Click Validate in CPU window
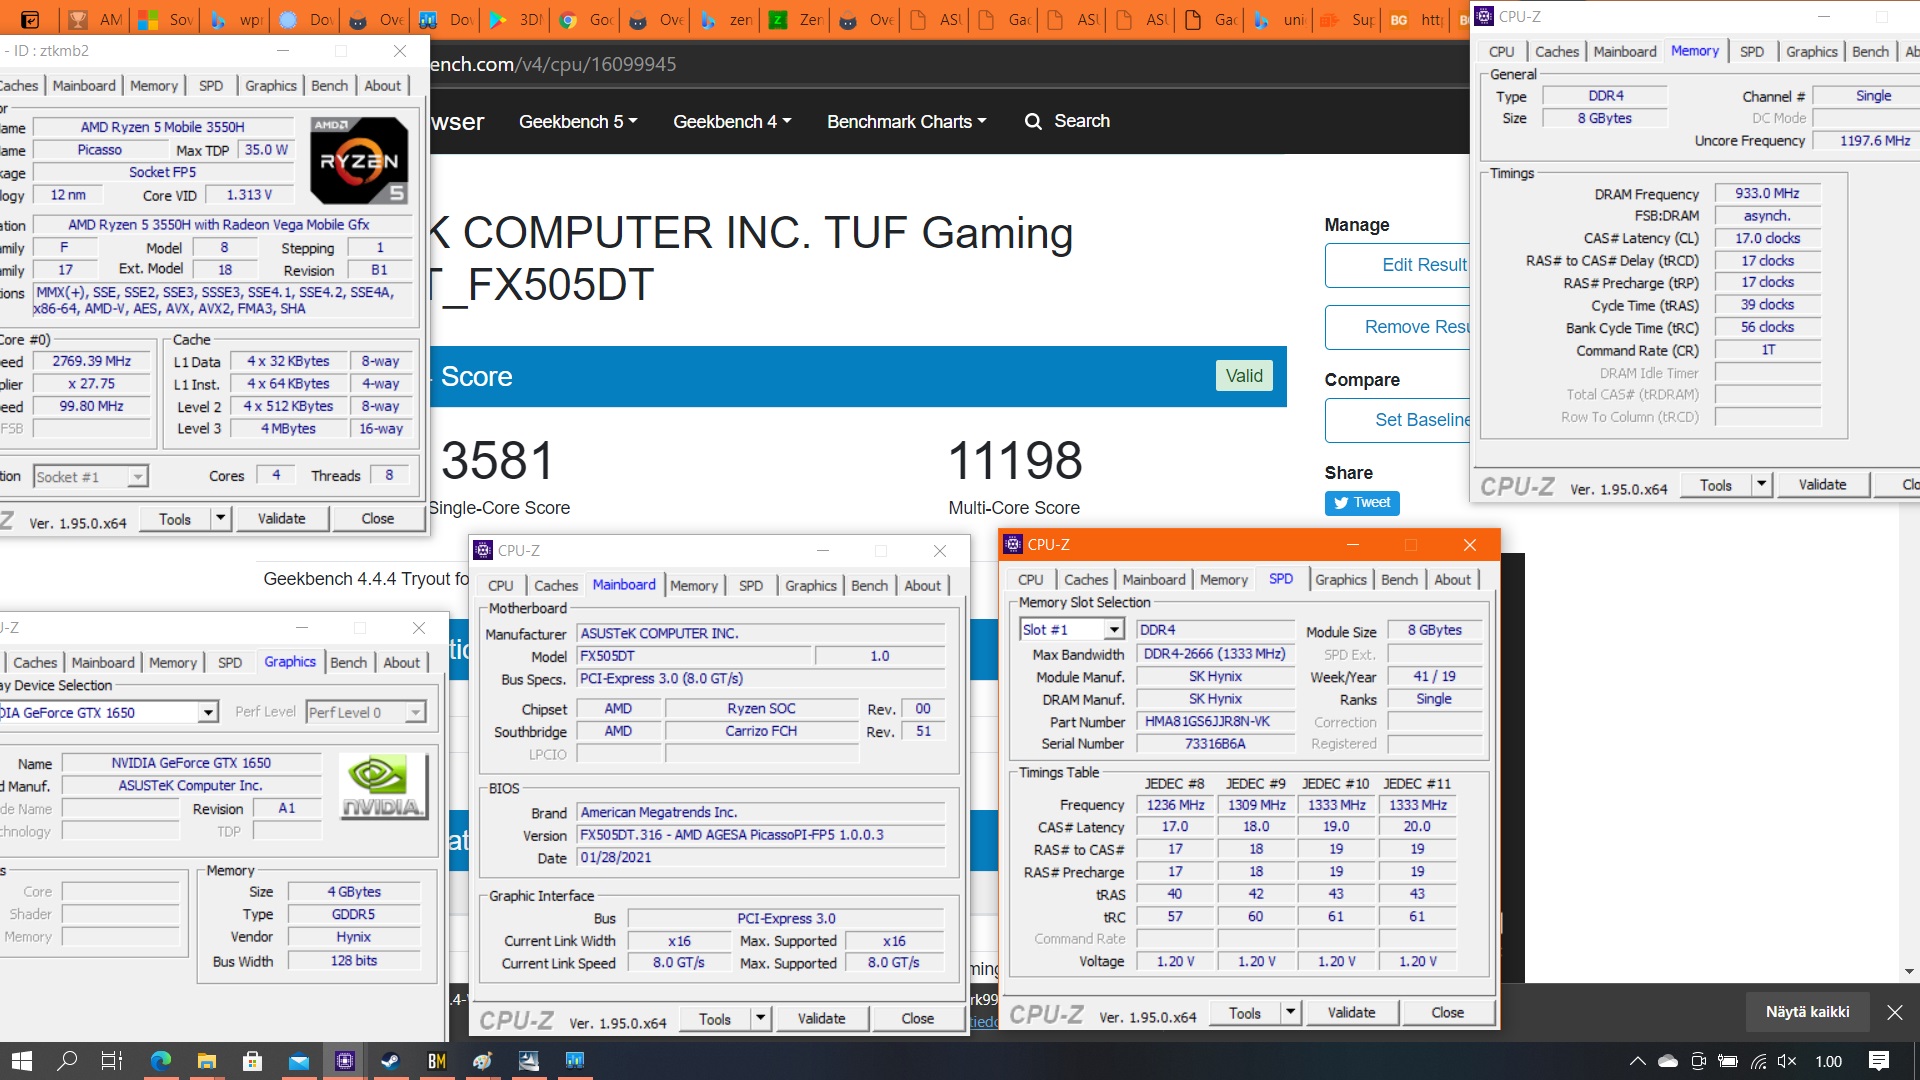 point(282,519)
